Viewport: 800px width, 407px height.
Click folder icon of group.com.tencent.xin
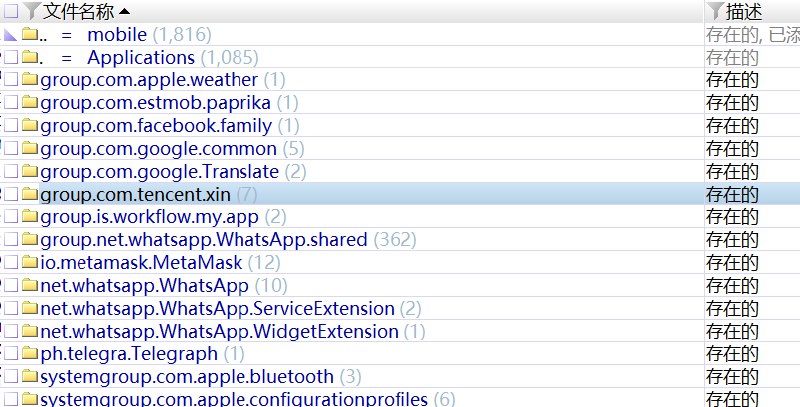pos(29,194)
